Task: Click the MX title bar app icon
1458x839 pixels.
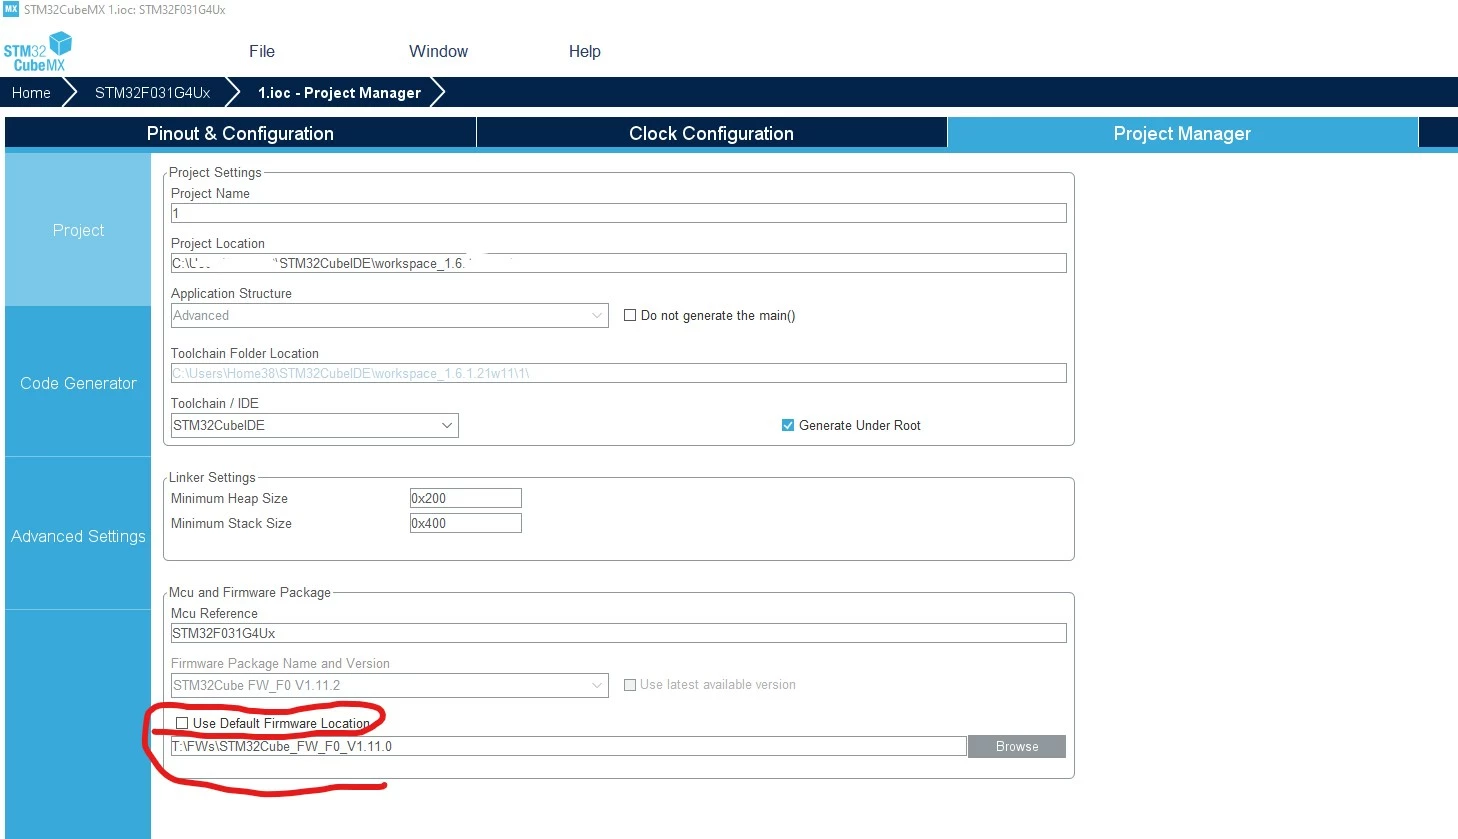Action: [x=11, y=9]
